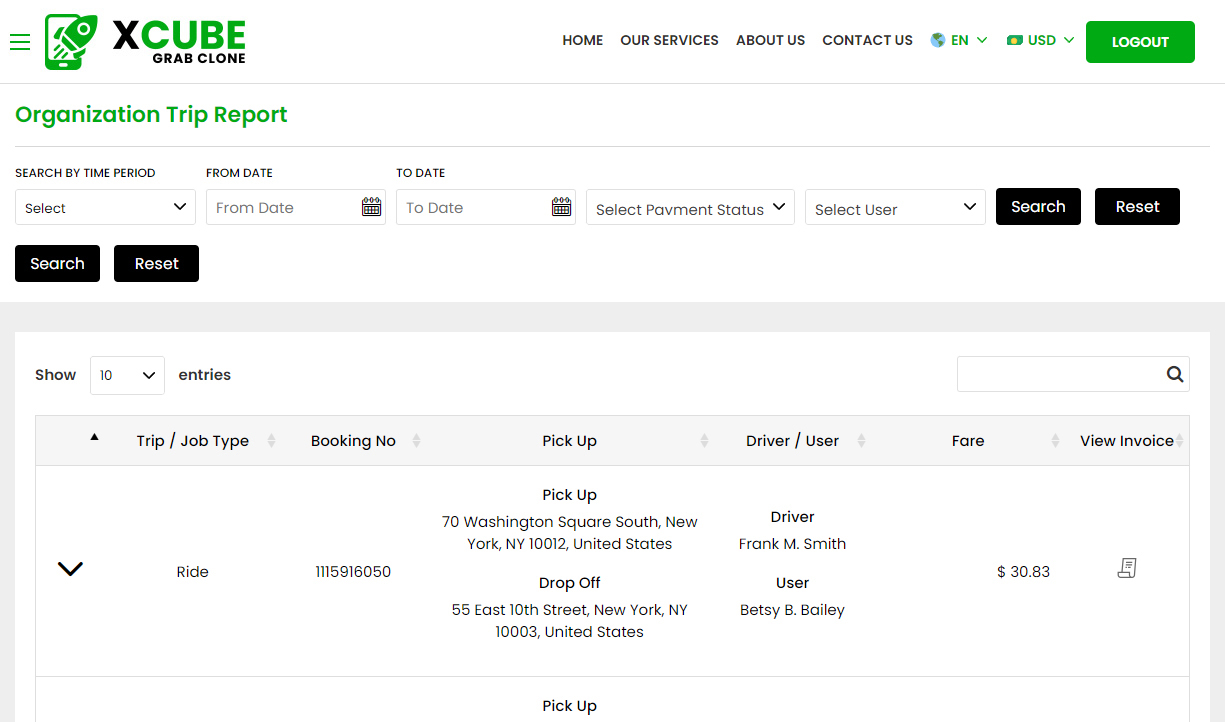Go to Our Services menu item
The image size is (1225, 722).
[669, 41]
